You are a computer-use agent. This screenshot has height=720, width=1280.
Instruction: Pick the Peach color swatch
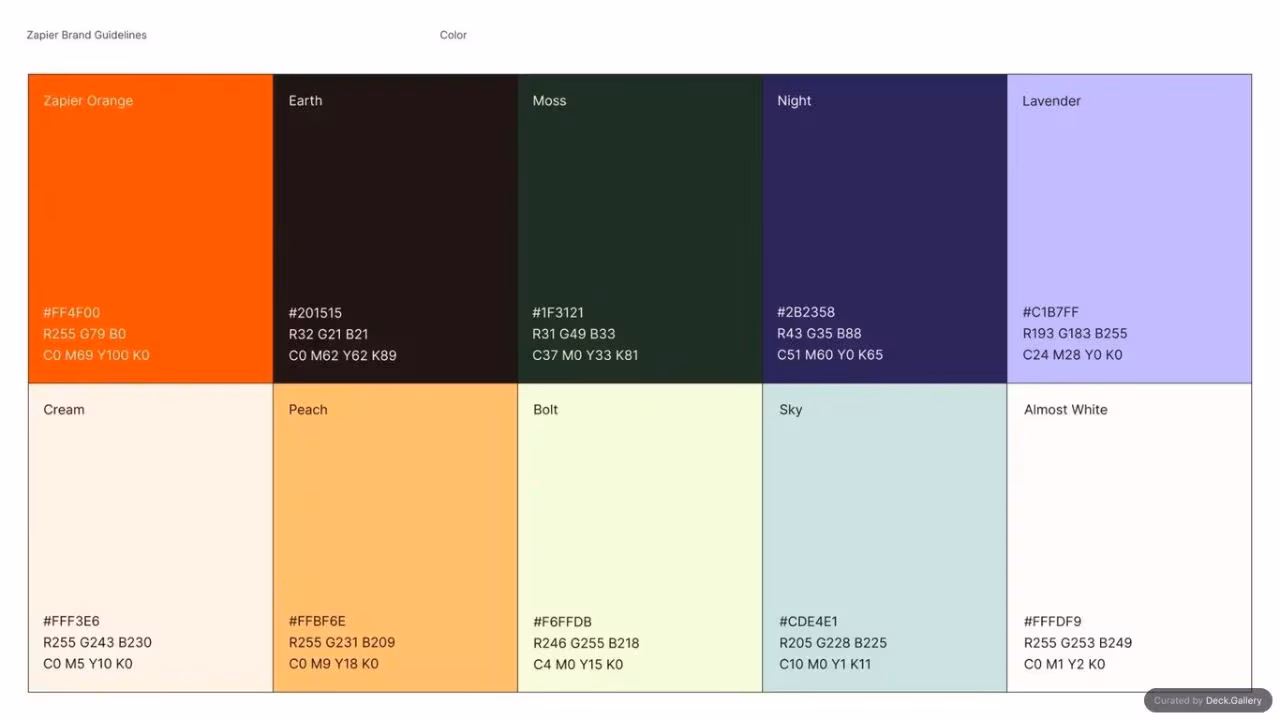click(x=395, y=538)
